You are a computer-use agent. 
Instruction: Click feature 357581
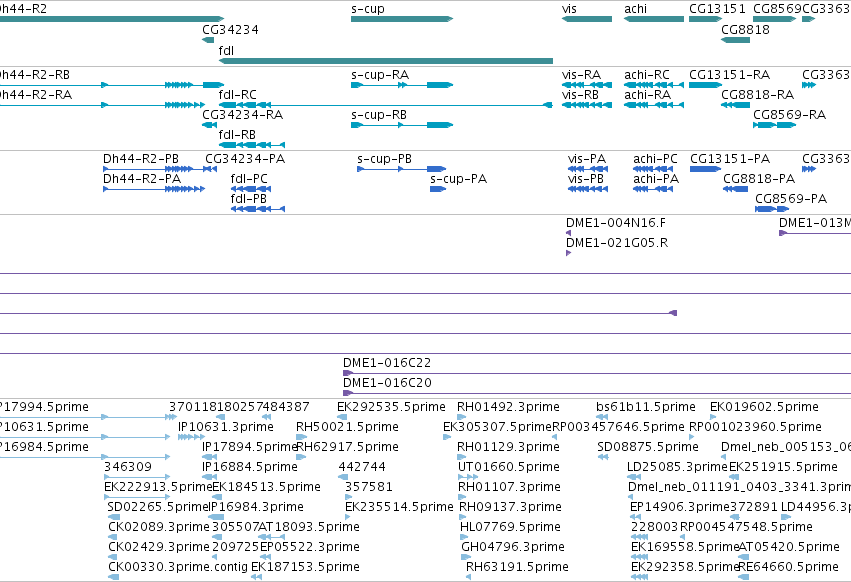point(348,497)
